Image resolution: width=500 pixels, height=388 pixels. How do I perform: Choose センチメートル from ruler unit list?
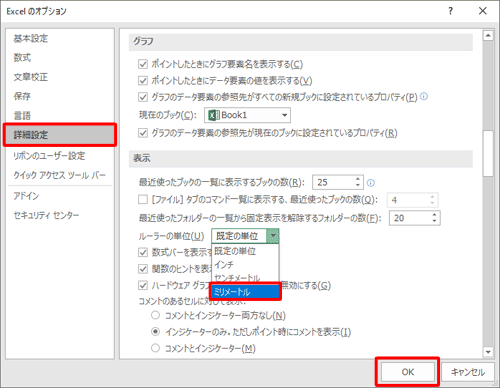245,277
